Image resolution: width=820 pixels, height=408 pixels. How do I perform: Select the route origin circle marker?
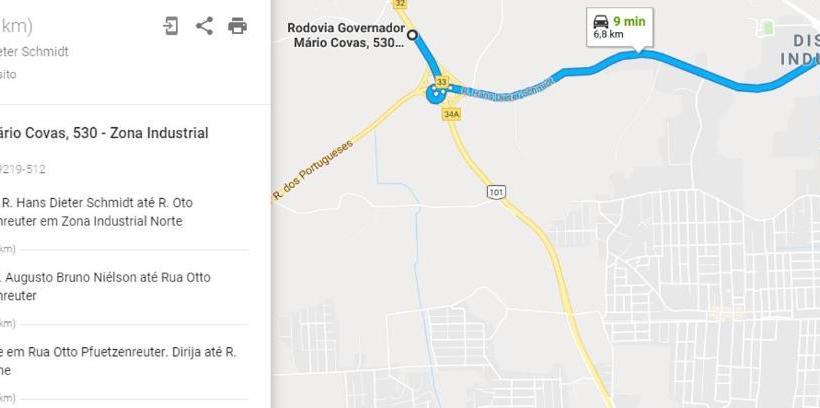413,35
